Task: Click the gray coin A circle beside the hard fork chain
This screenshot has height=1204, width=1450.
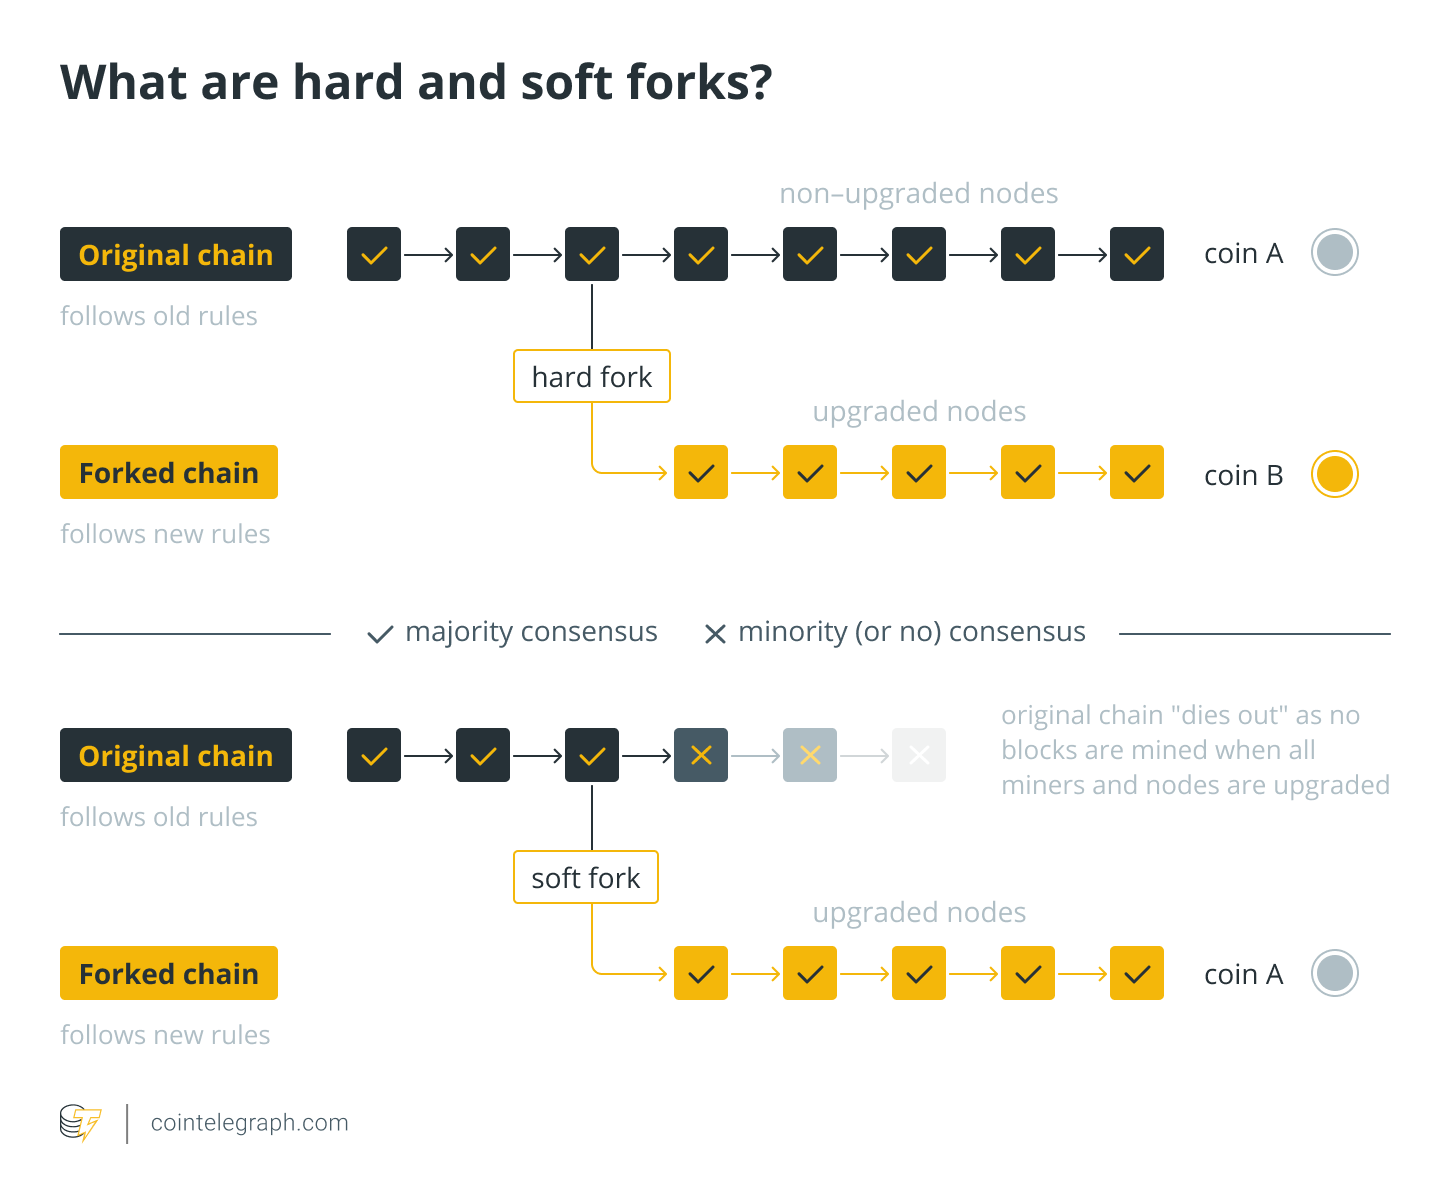Action: pos(1335,253)
